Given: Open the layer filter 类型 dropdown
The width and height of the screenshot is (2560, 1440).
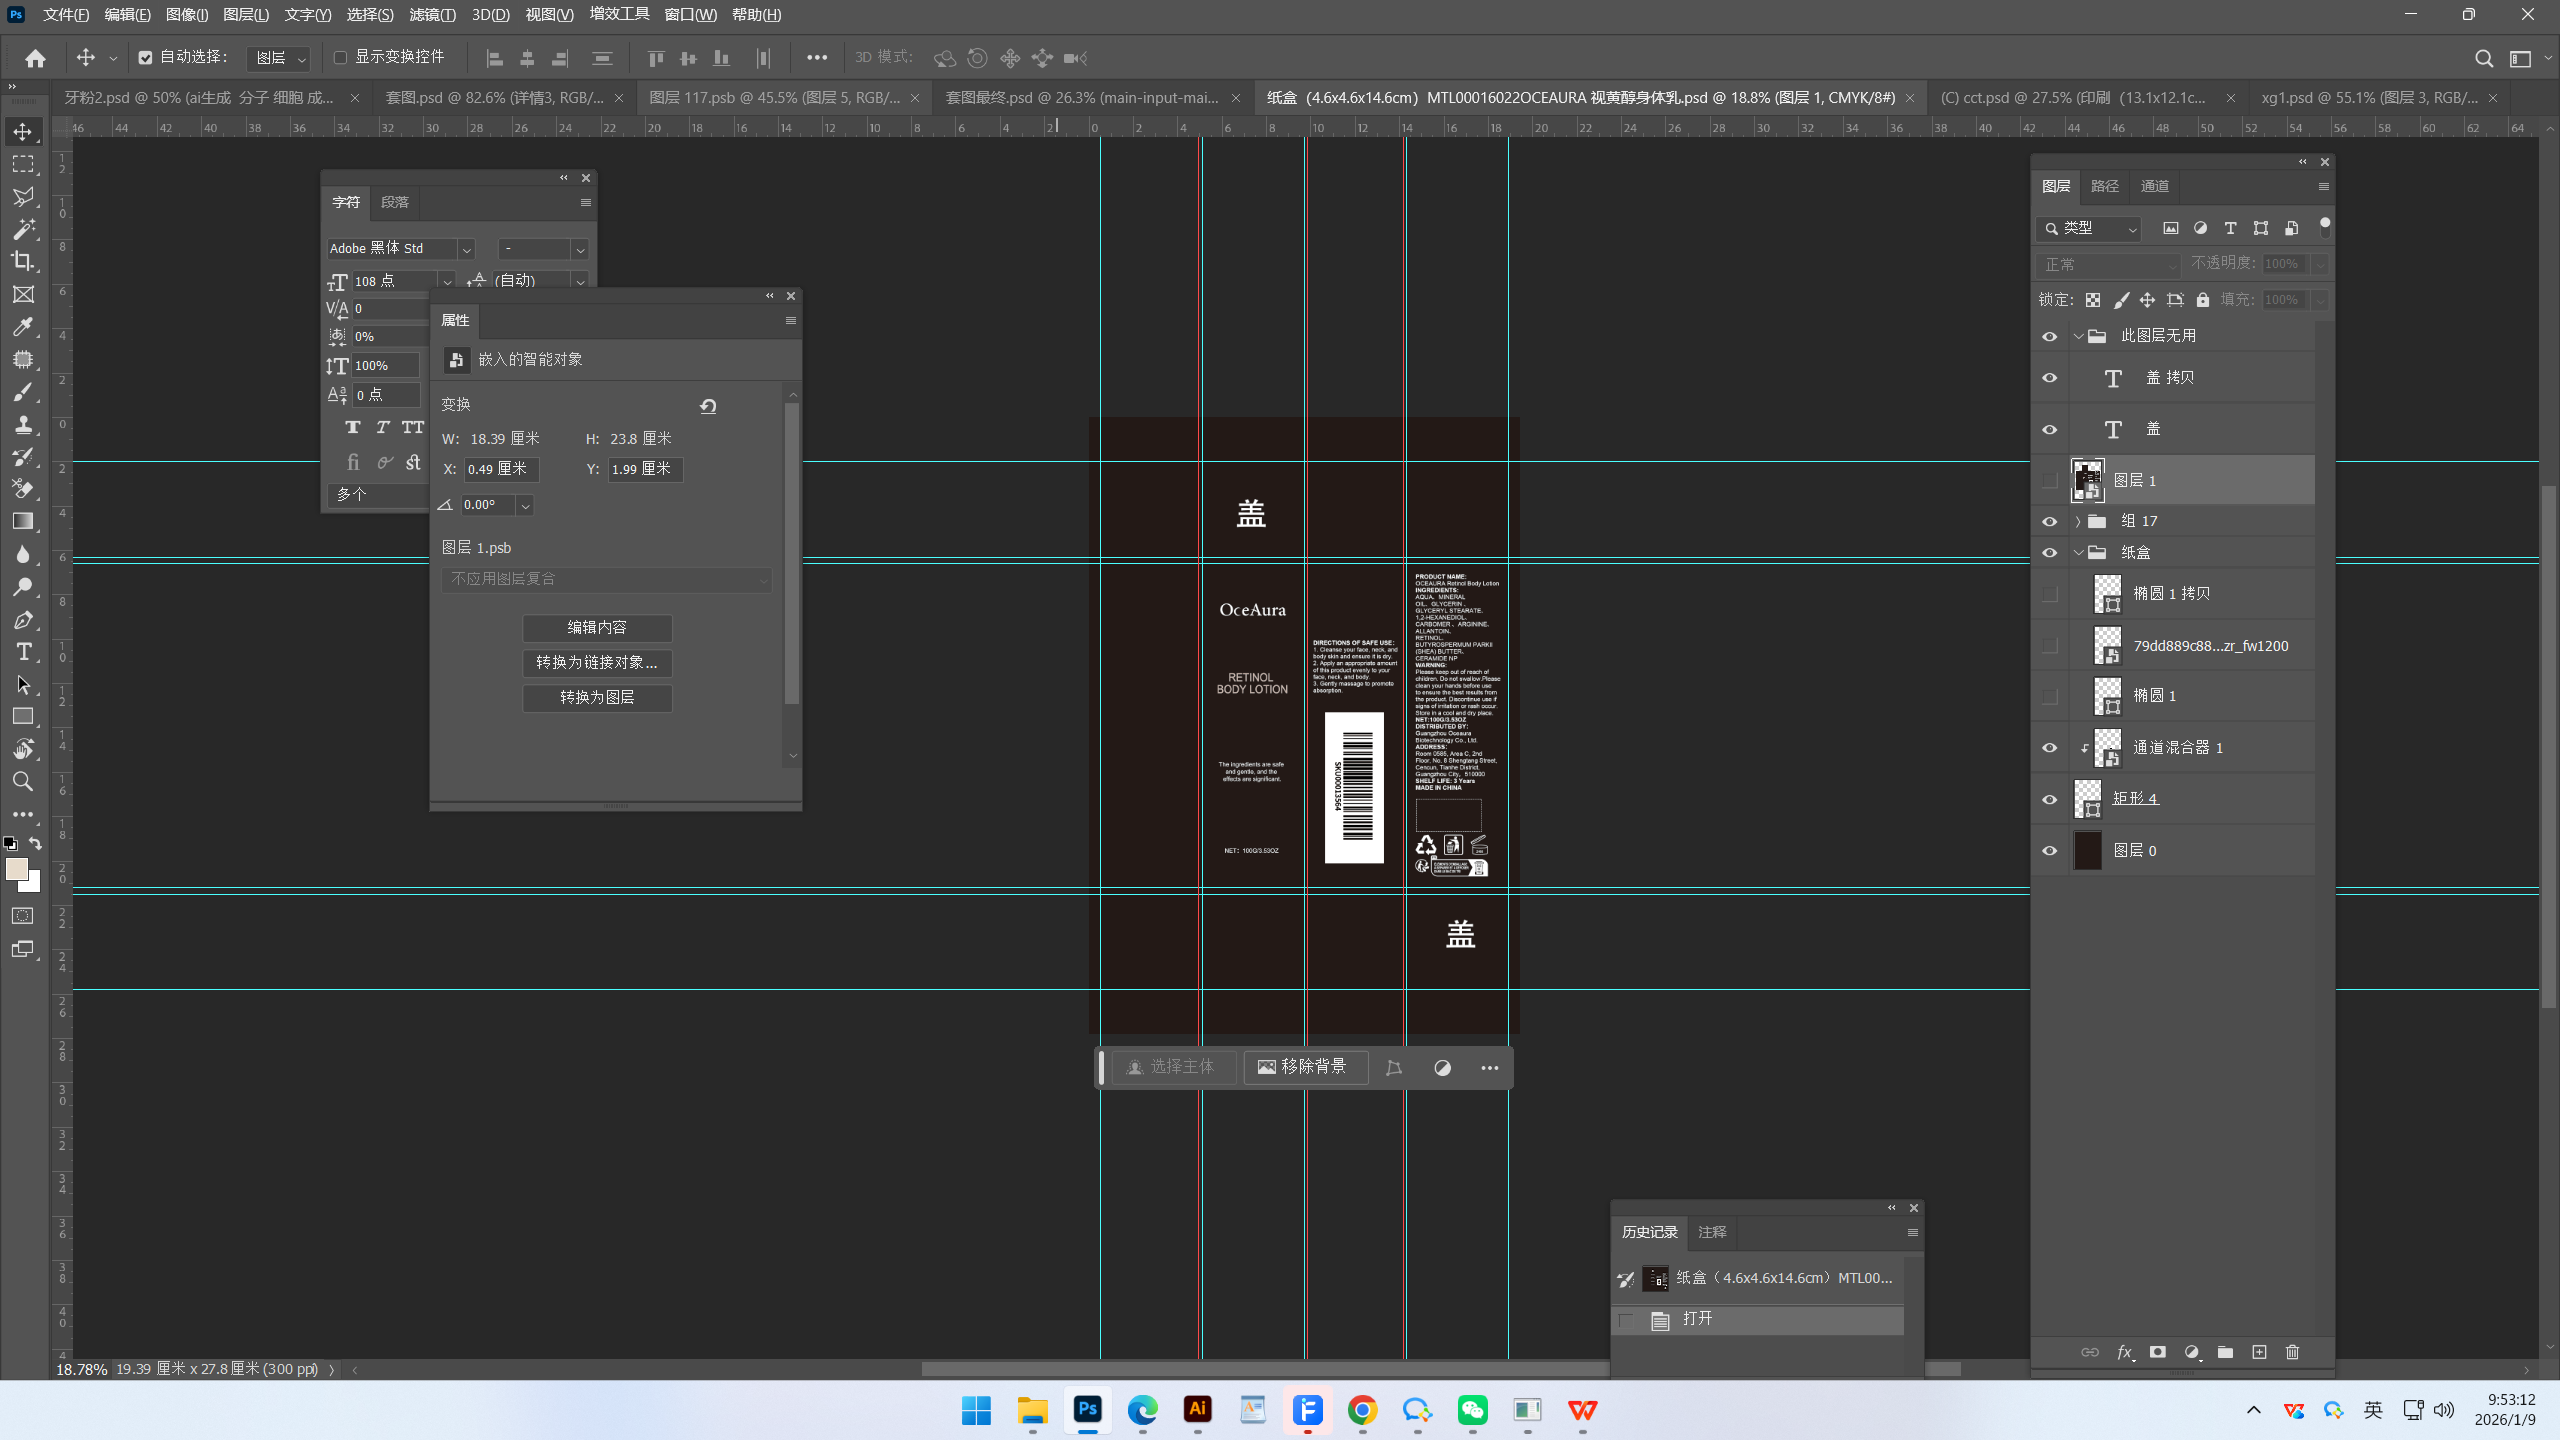Looking at the screenshot, I should pos(2089,229).
